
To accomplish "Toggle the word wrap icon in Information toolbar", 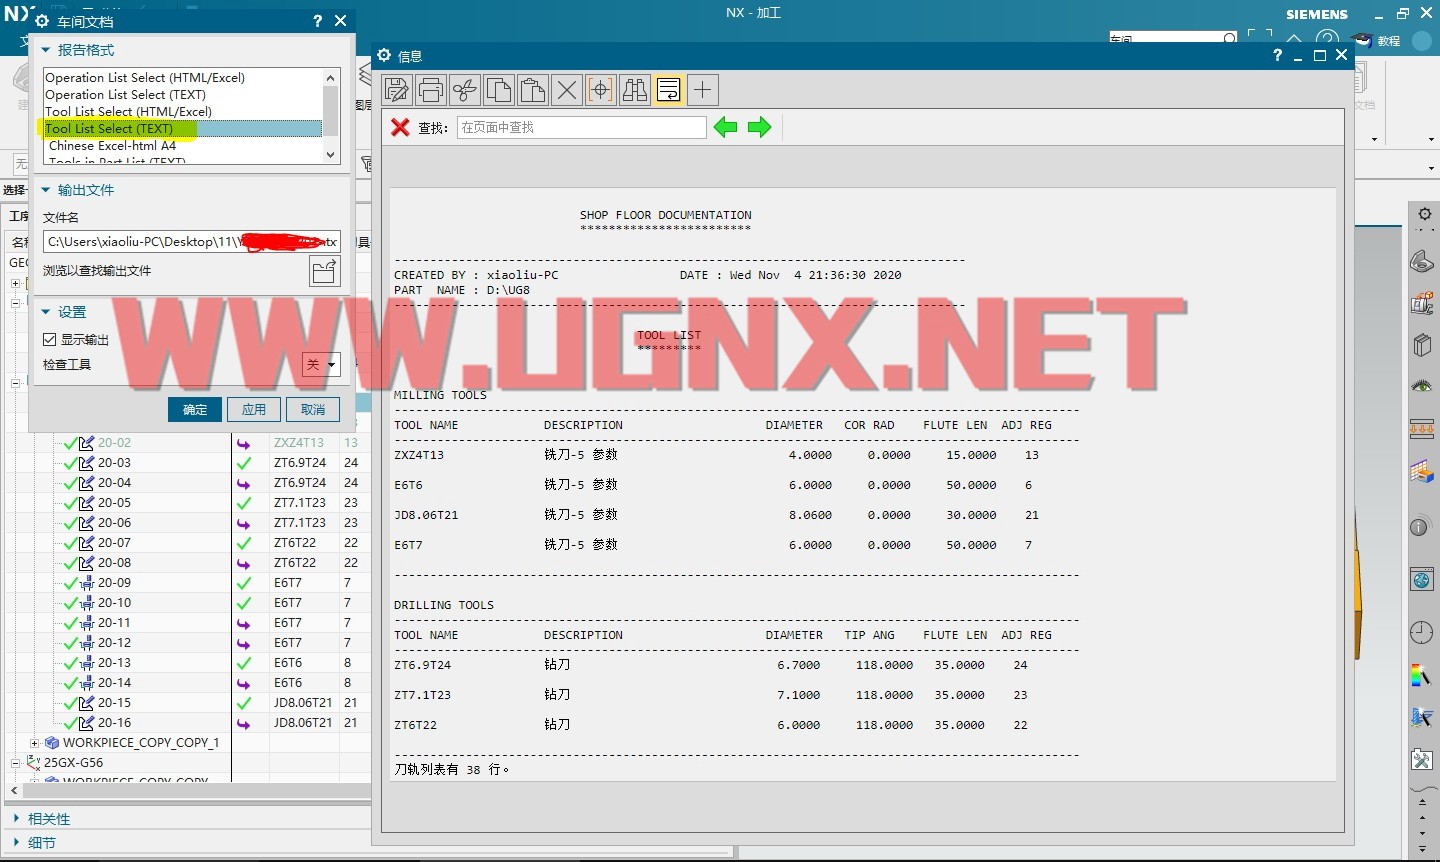I will click(669, 90).
